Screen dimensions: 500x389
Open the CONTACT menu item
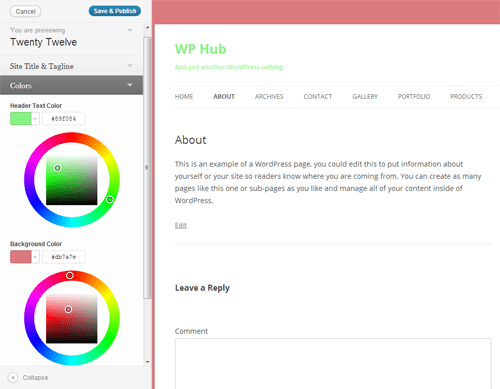318,97
